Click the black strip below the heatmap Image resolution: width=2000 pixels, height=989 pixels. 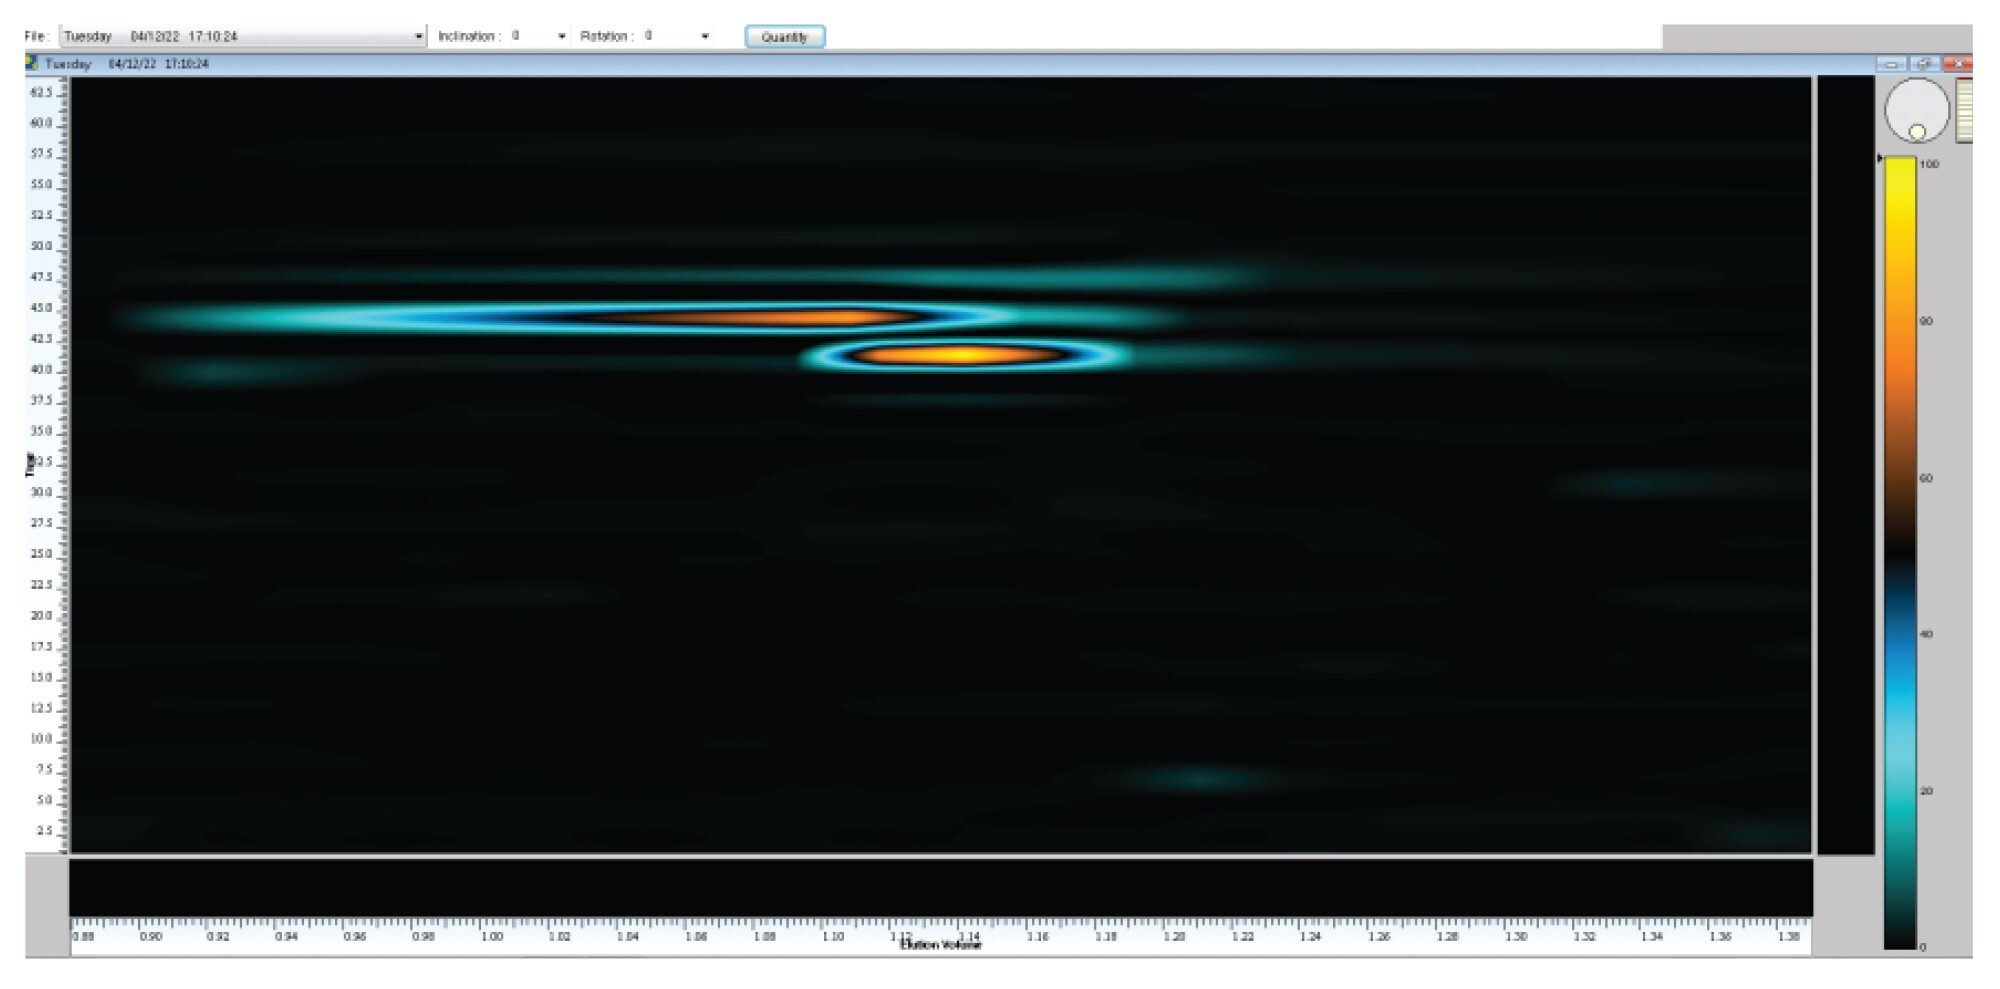(x=940, y=887)
